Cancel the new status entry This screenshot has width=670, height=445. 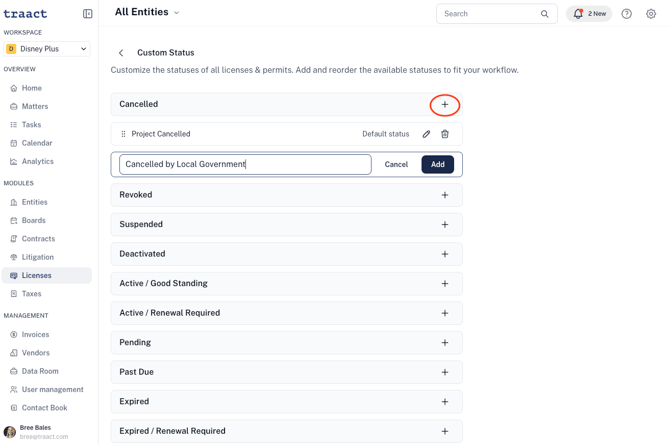pyautogui.click(x=396, y=164)
